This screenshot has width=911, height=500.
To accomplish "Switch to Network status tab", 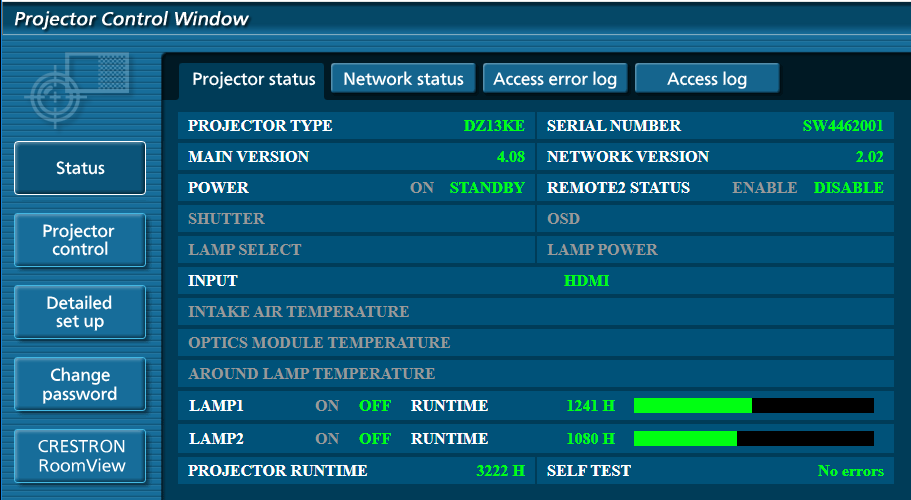I will tap(403, 79).
